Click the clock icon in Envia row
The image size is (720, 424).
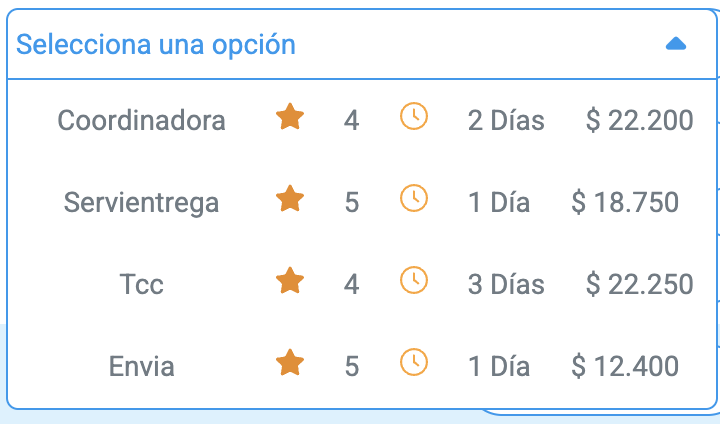pos(414,362)
